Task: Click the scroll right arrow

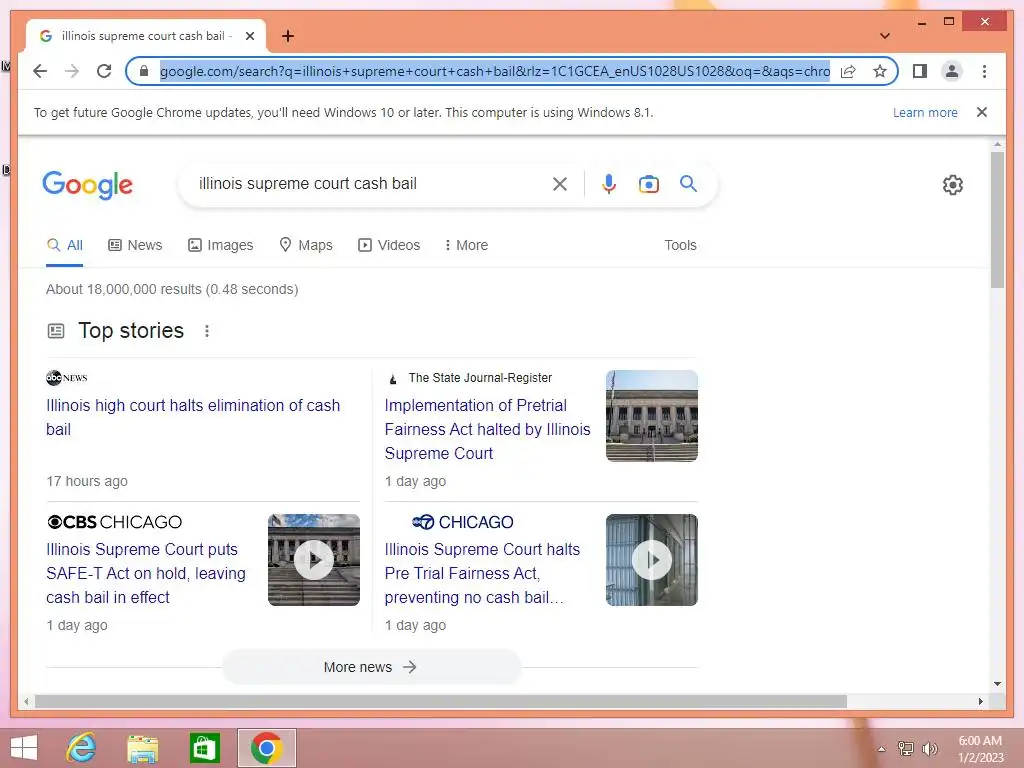Action: tap(981, 702)
